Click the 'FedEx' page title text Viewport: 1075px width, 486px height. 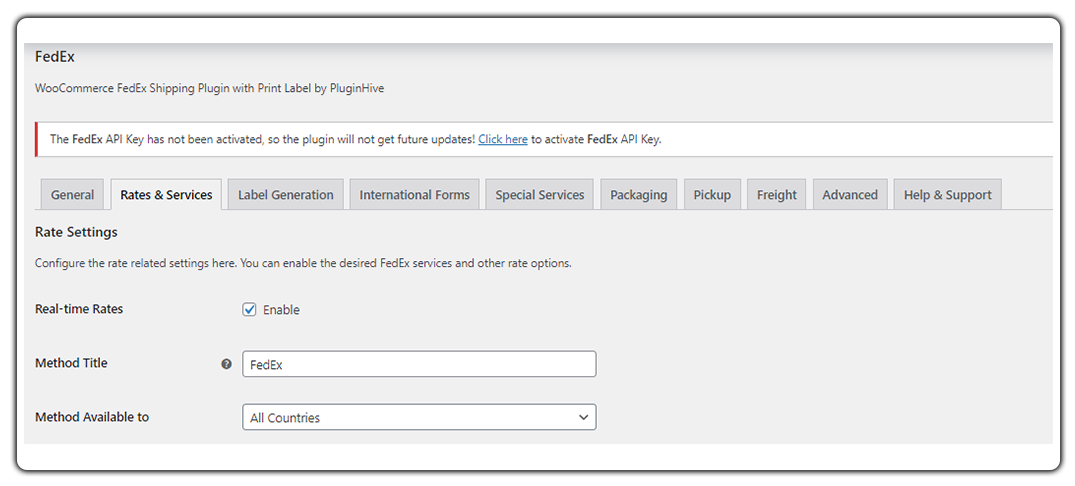[54, 57]
